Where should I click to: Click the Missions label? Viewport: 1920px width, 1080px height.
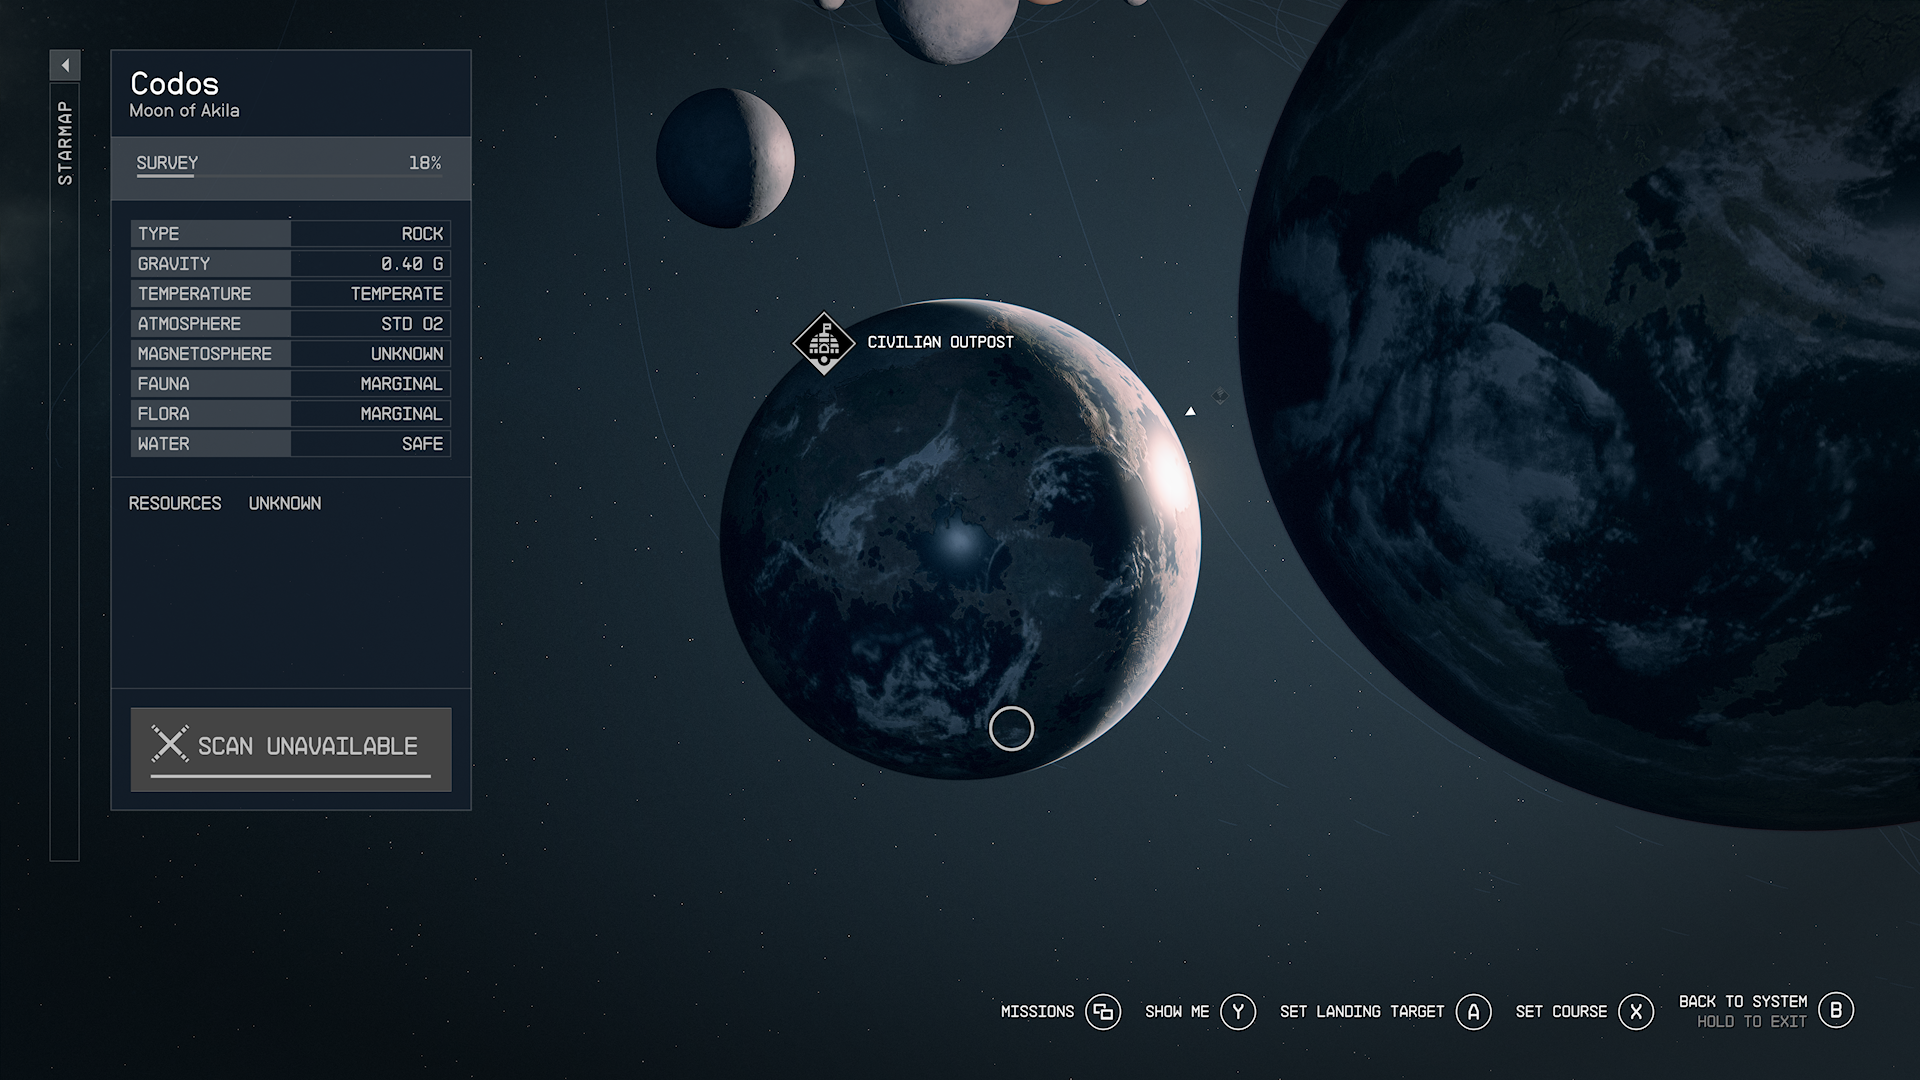pos(1037,1012)
